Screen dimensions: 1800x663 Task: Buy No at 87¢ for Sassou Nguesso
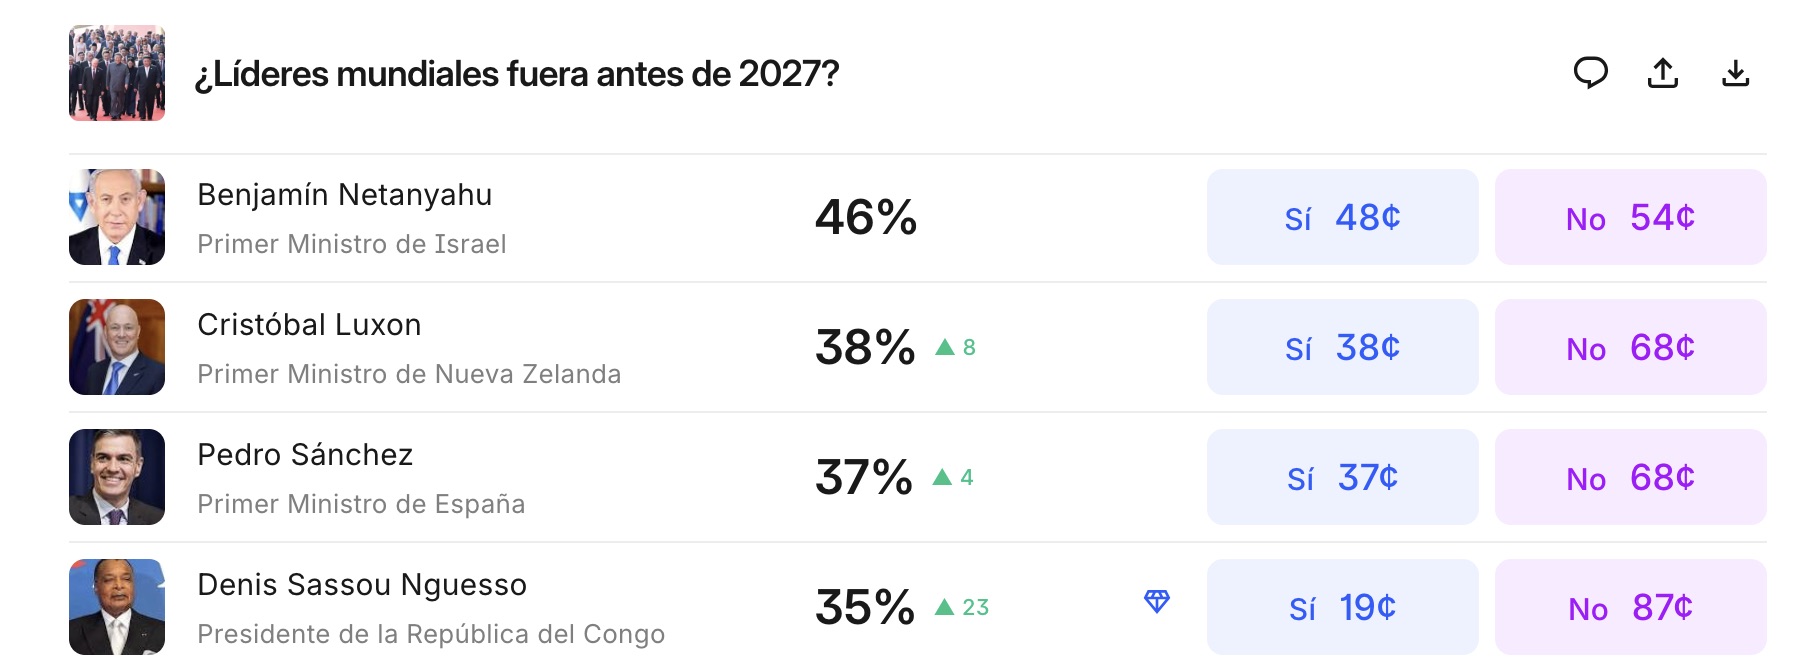[x=1630, y=607]
